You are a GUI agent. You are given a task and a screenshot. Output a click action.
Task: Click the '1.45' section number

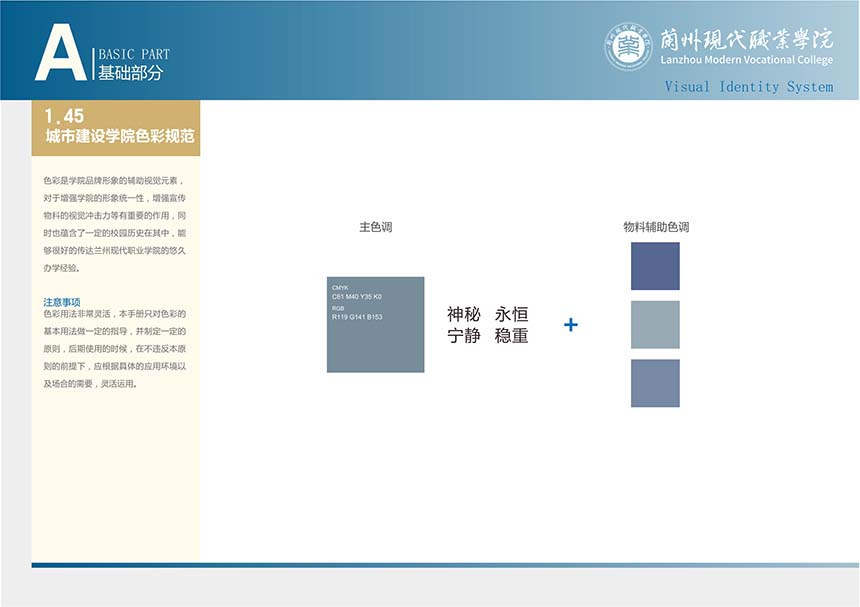(x=64, y=117)
